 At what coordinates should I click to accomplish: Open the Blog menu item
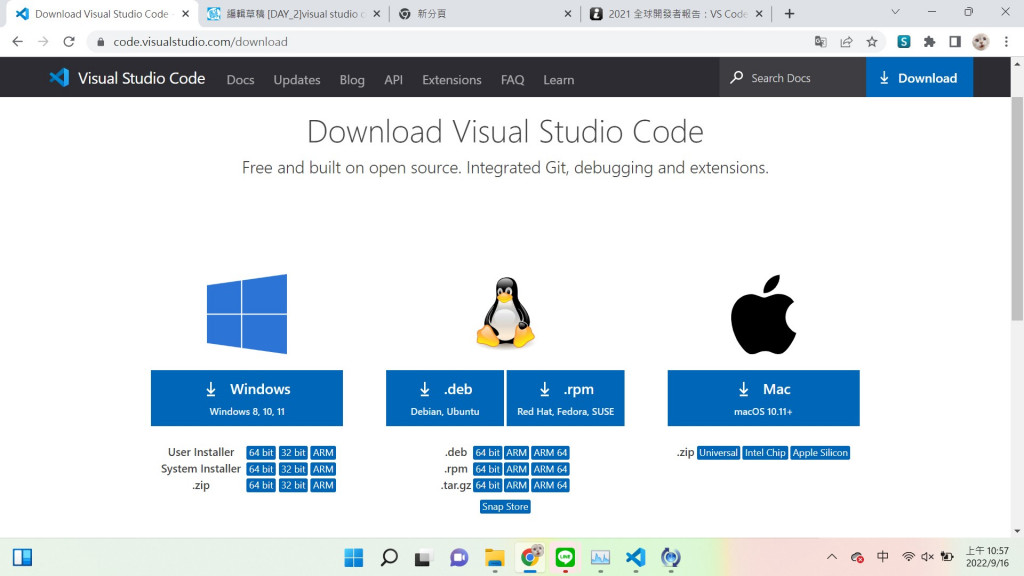(352, 80)
